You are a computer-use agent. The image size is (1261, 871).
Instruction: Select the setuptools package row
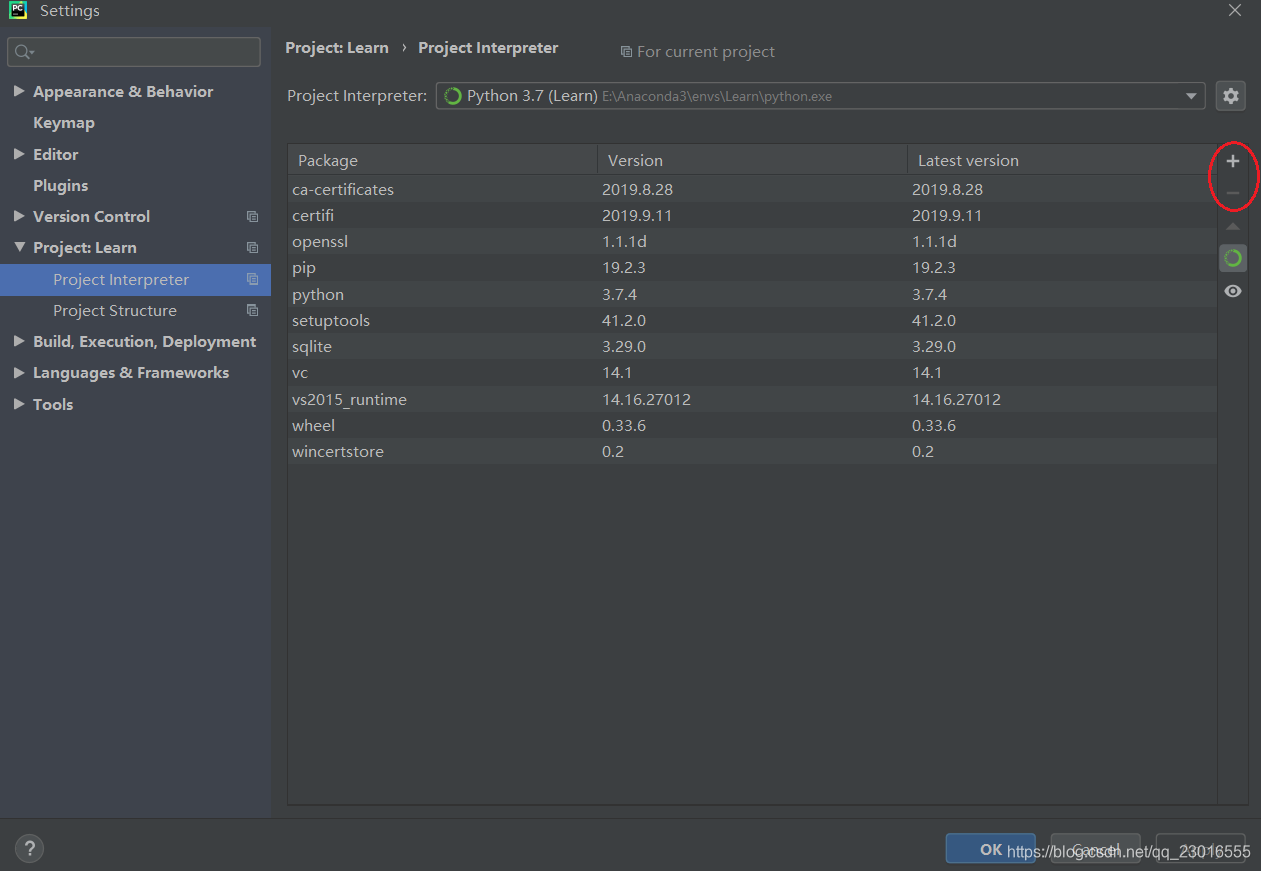tap(752, 321)
